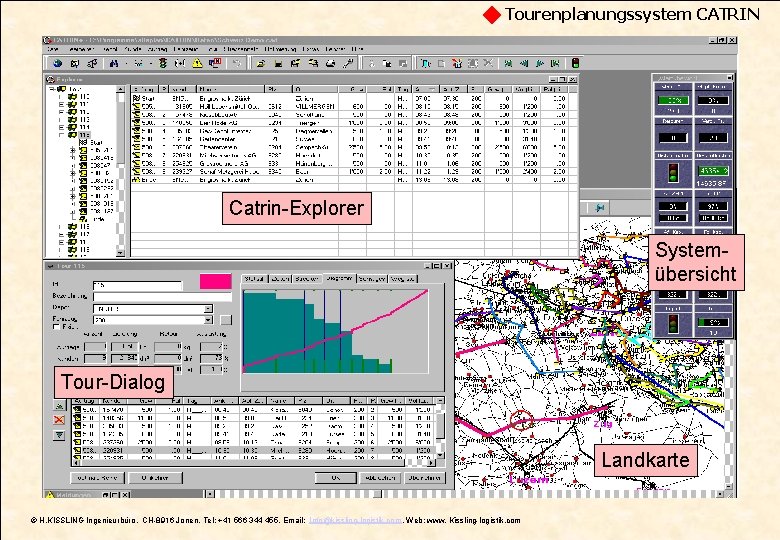Expand tour 112 in the Explorer tree

[x=61, y=112]
